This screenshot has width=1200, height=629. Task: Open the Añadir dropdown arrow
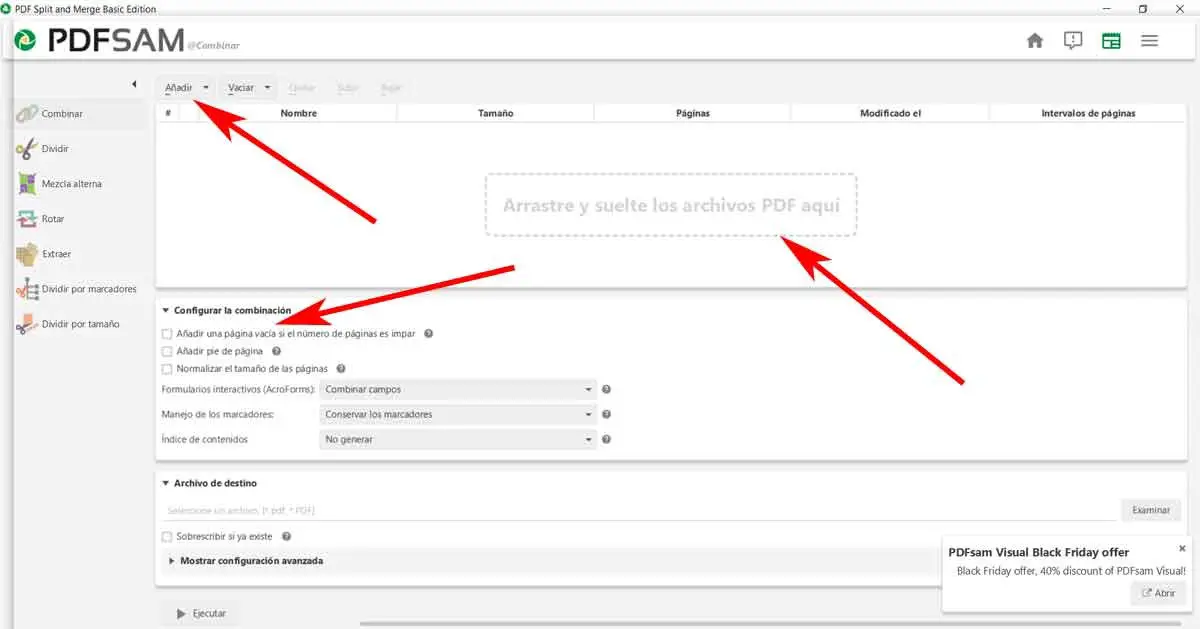[x=205, y=88]
